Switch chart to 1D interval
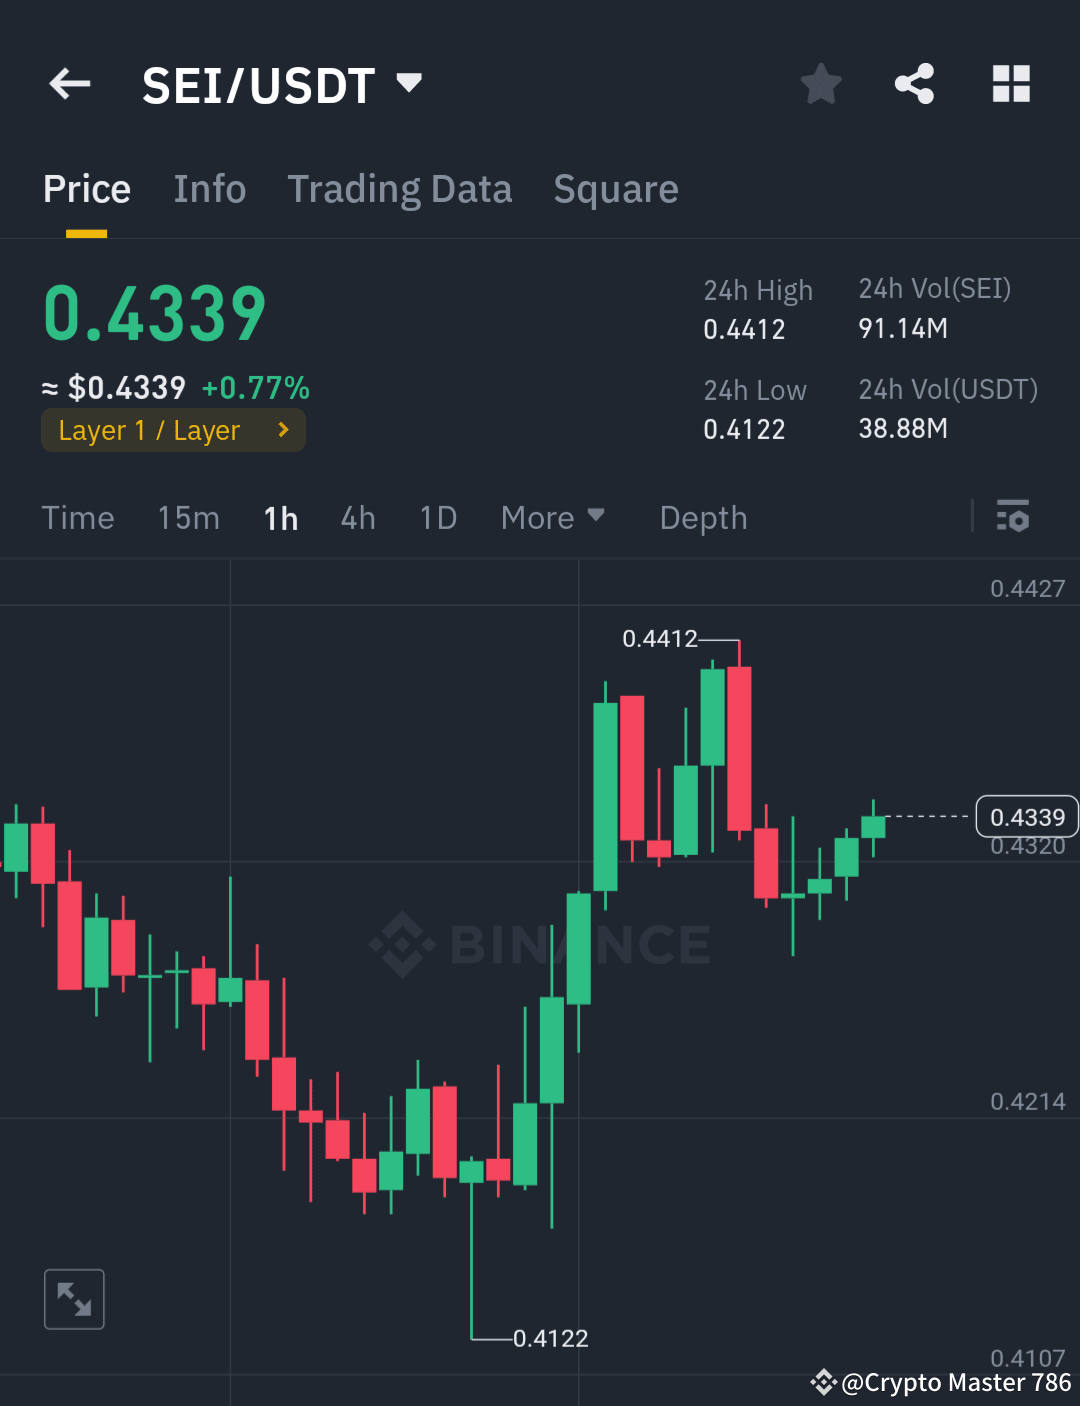 pyautogui.click(x=437, y=517)
